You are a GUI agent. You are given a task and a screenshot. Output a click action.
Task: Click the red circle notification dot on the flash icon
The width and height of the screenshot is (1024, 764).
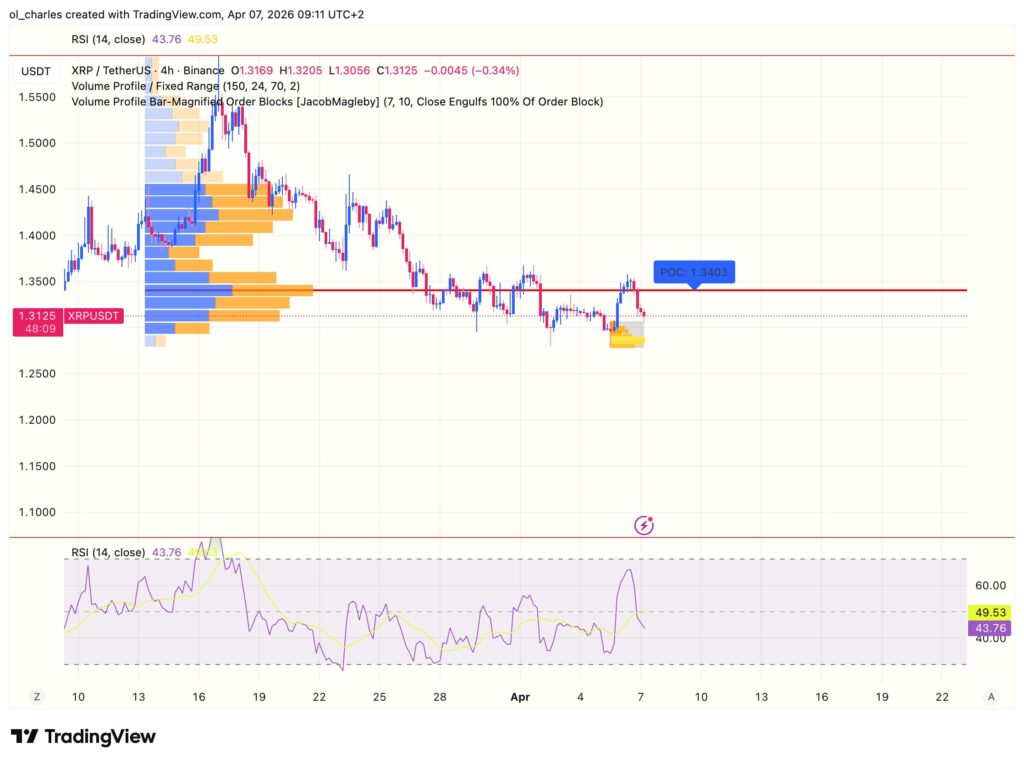652,517
